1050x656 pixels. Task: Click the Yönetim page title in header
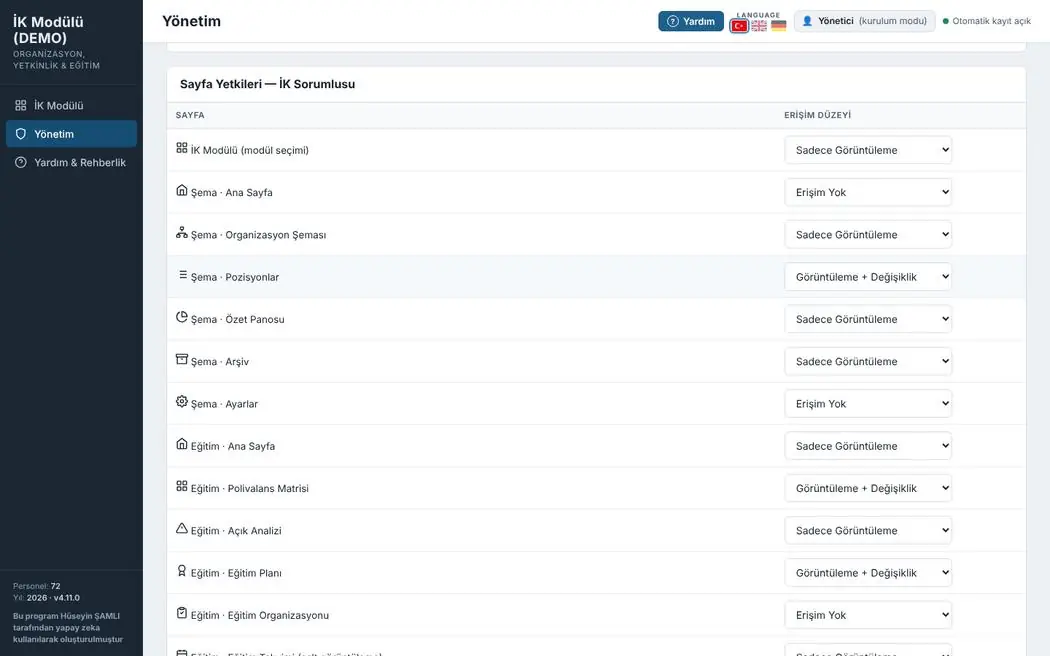[x=192, y=21]
